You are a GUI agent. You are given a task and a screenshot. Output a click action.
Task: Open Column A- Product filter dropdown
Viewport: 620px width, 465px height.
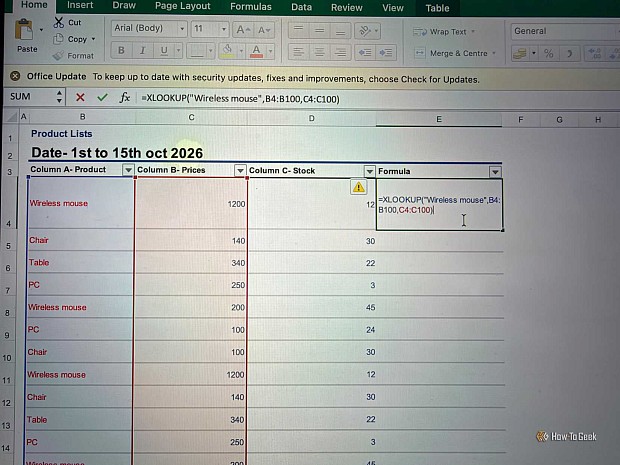pos(128,170)
